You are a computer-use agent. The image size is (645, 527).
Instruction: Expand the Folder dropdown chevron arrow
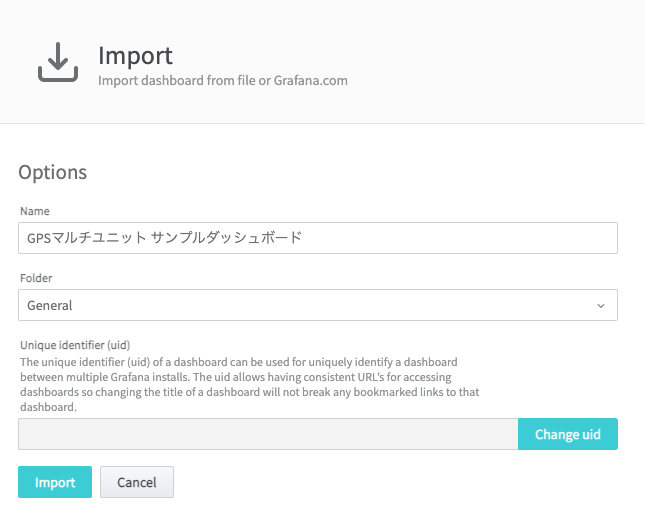(601, 306)
